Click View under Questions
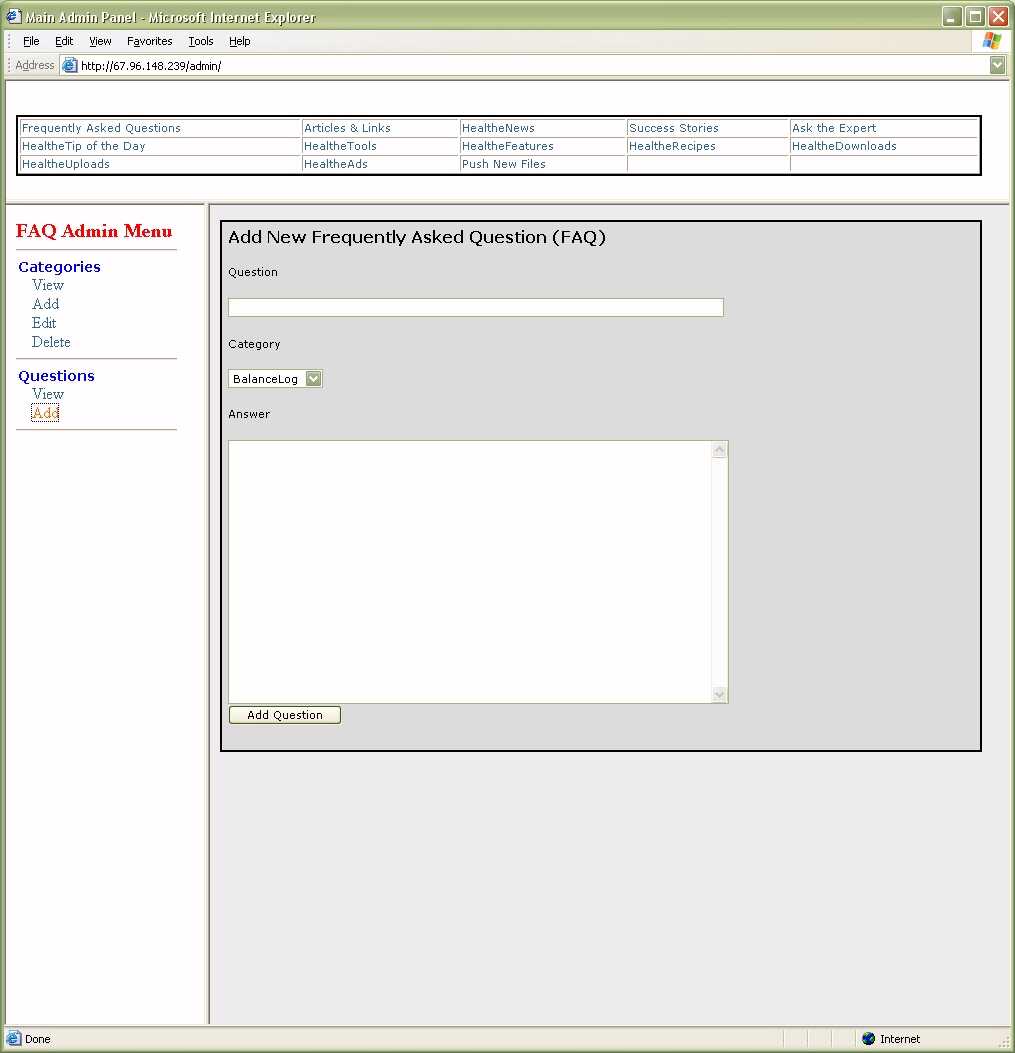The width and height of the screenshot is (1015, 1053). (x=48, y=394)
